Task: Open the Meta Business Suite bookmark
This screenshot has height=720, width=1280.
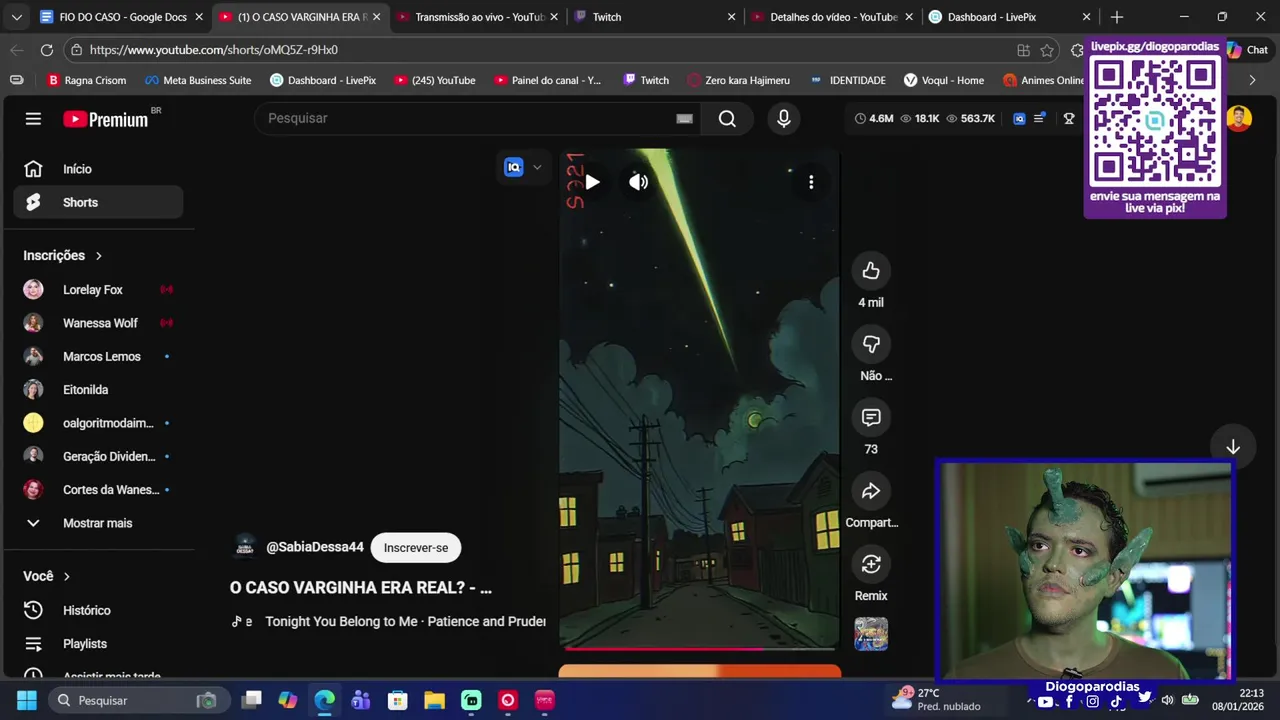Action: click(198, 80)
